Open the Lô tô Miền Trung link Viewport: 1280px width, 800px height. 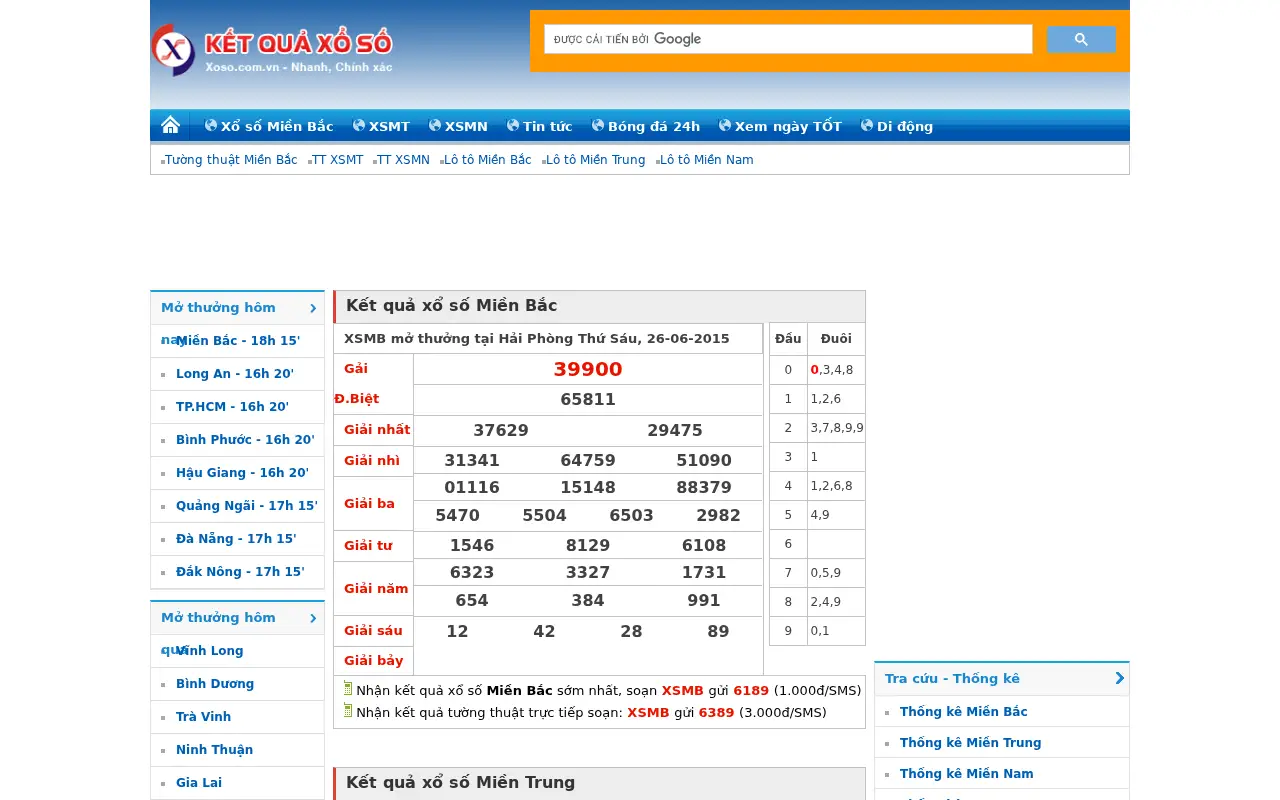point(596,160)
